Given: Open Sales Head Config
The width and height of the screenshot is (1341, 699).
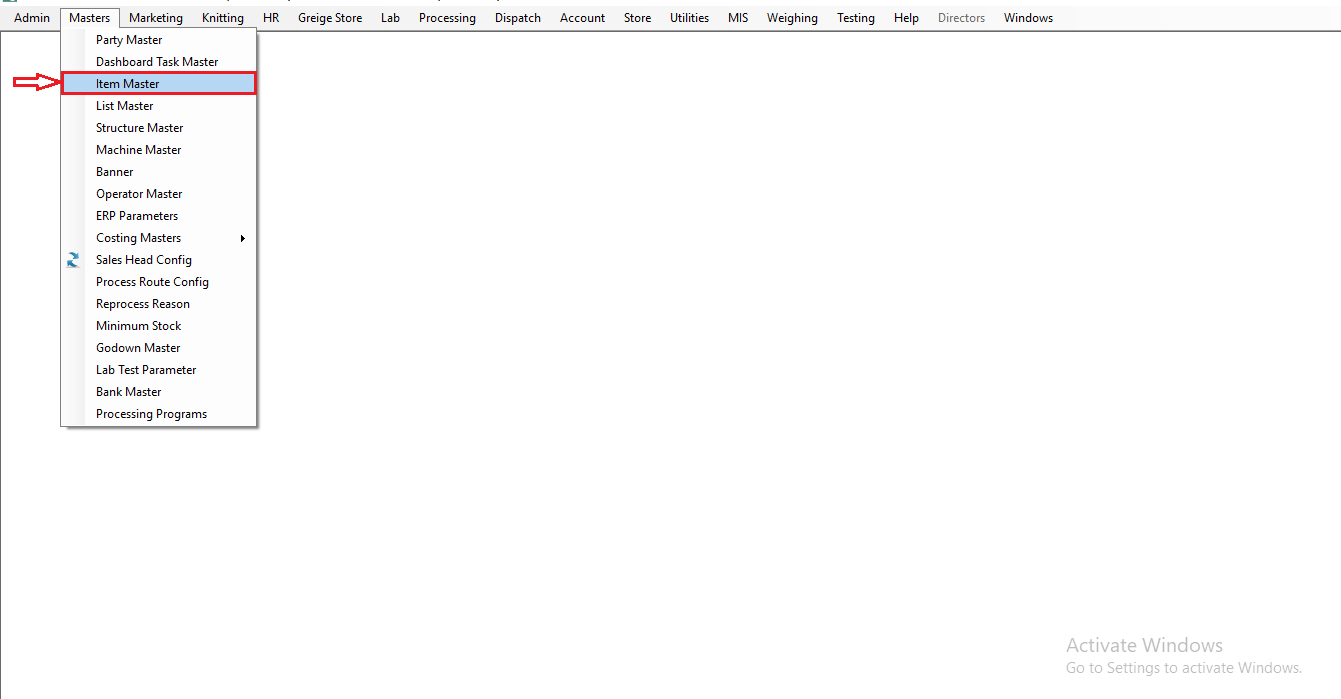Looking at the screenshot, I should pyautogui.click(x=159, y=260).
